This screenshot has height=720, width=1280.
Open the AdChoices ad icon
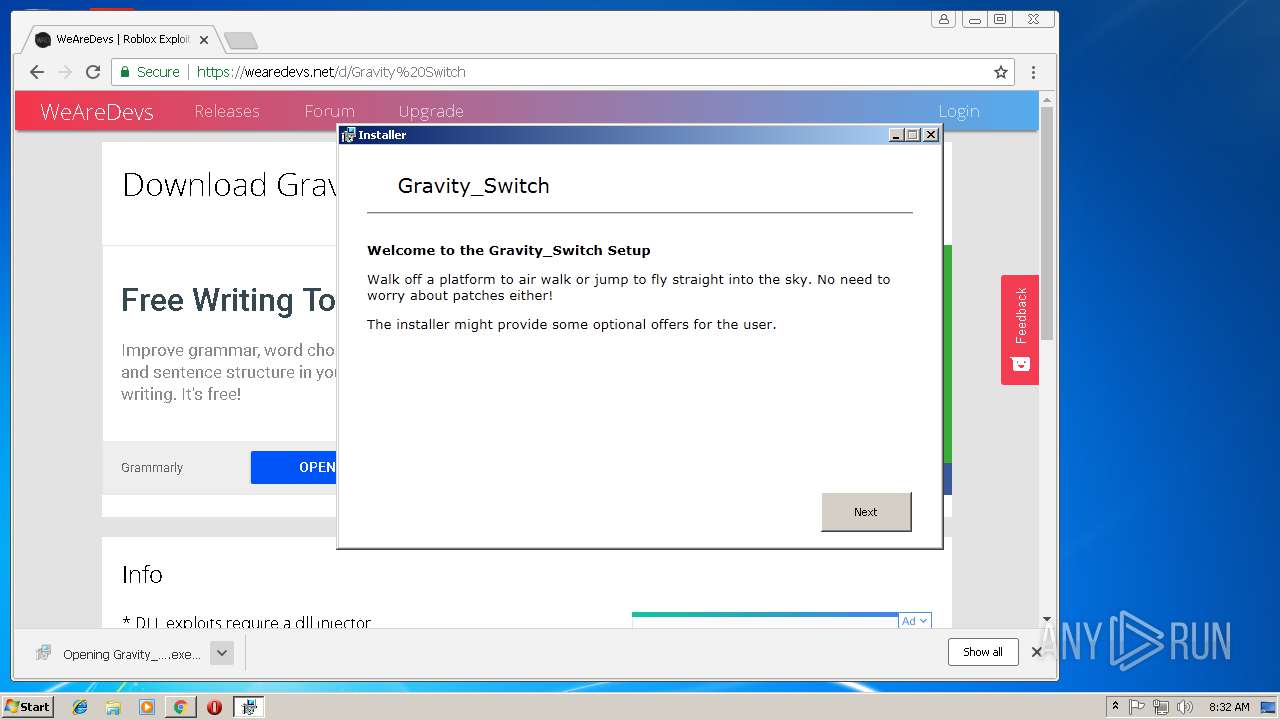[915, 621]
